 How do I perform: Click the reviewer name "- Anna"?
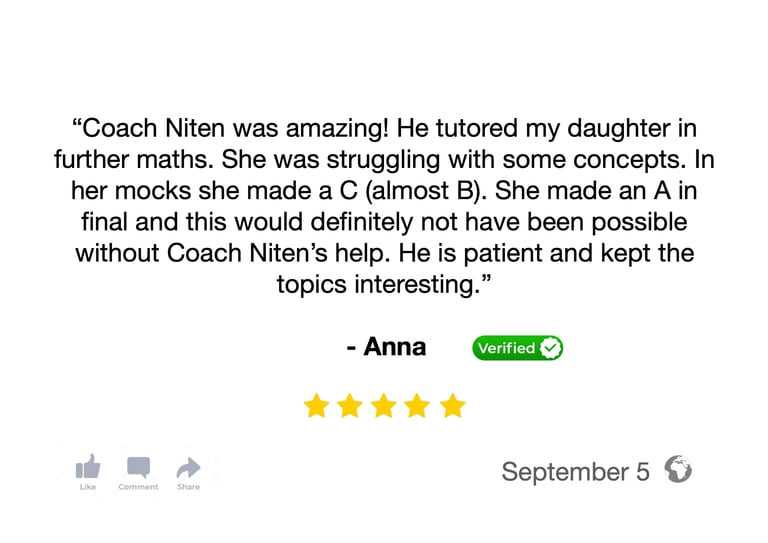pos(386,347)
